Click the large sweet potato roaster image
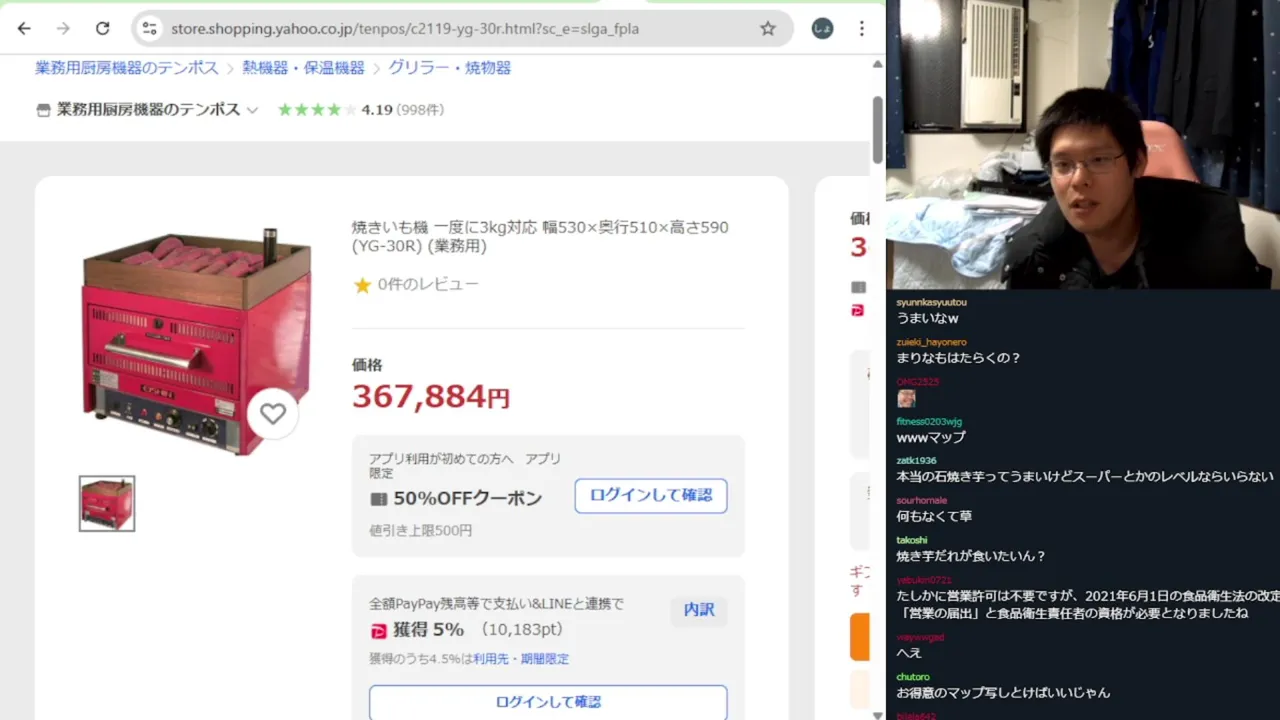1280x720 pixels. point(196,342)
